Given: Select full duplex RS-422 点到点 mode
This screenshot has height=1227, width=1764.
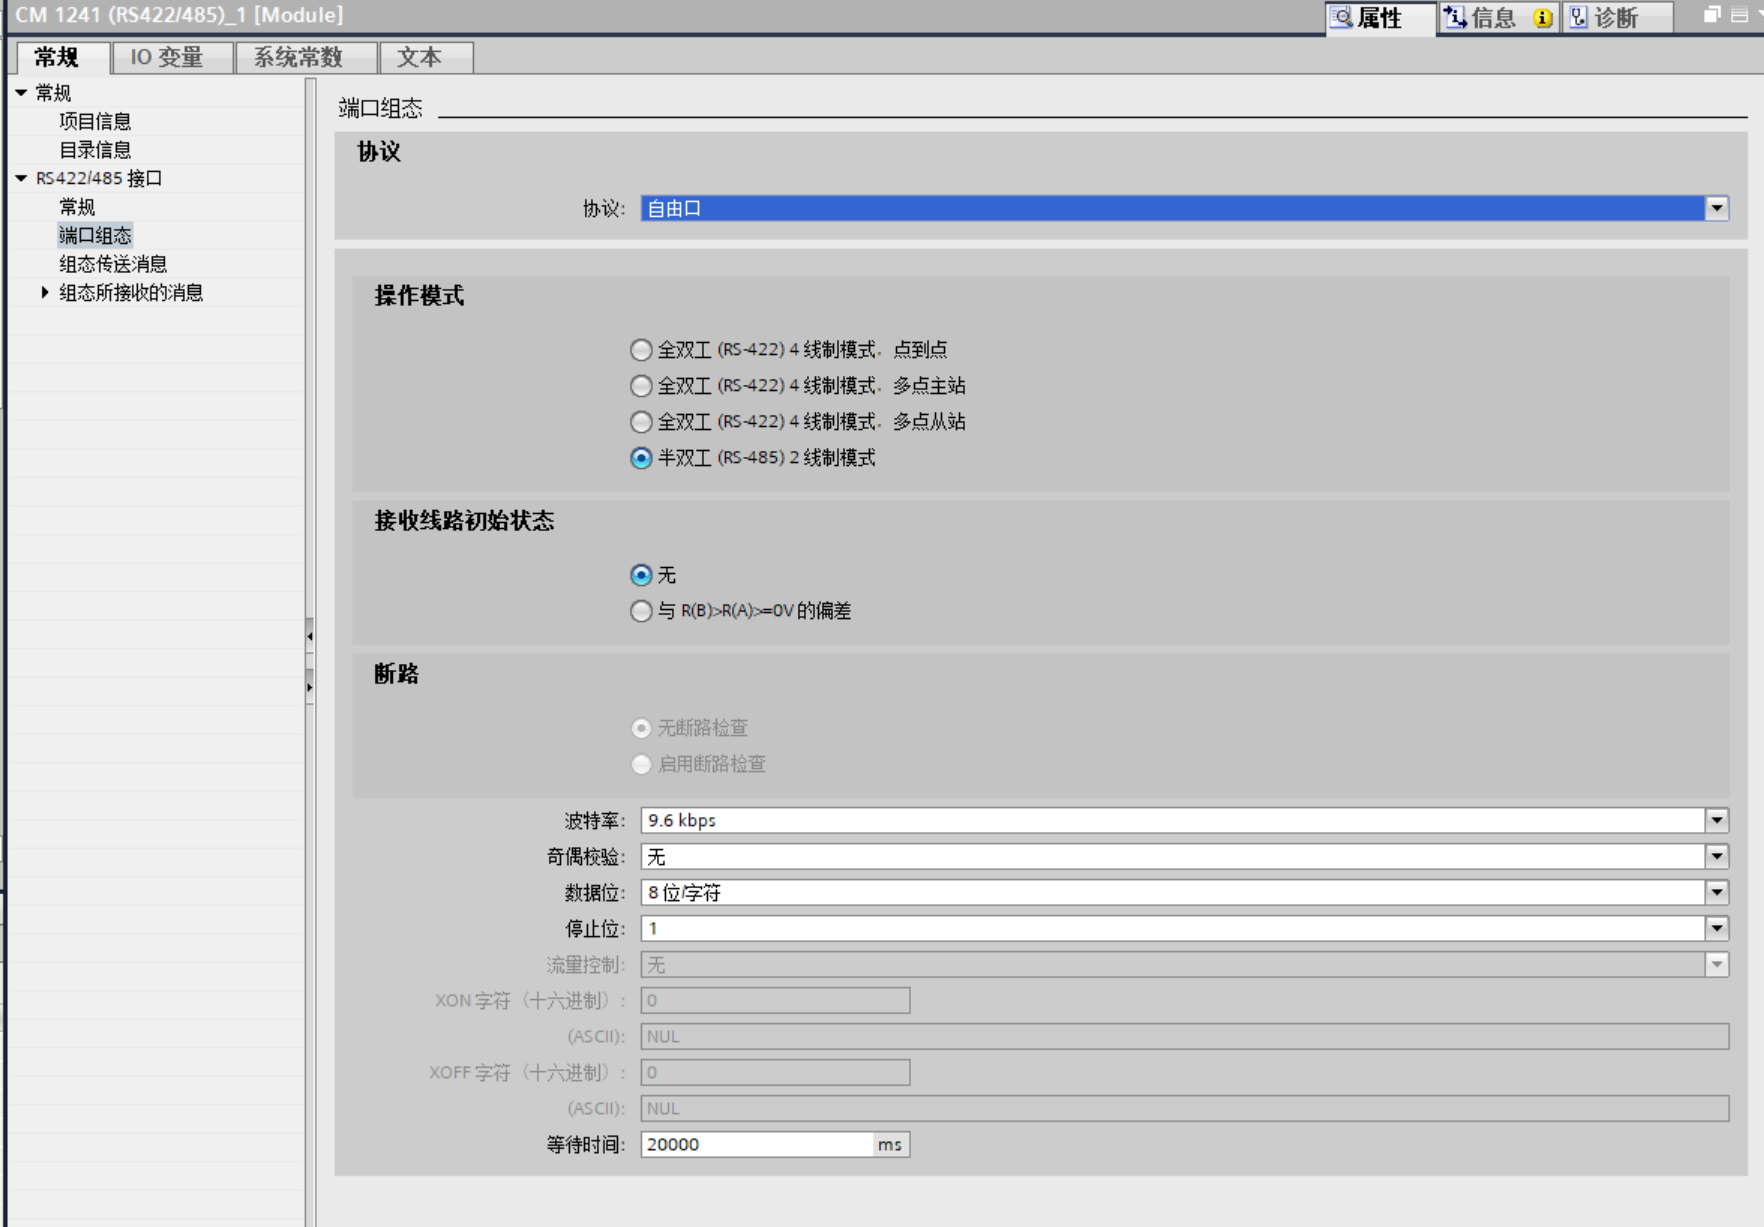Looking at the screenshot, I should [641, 350].
